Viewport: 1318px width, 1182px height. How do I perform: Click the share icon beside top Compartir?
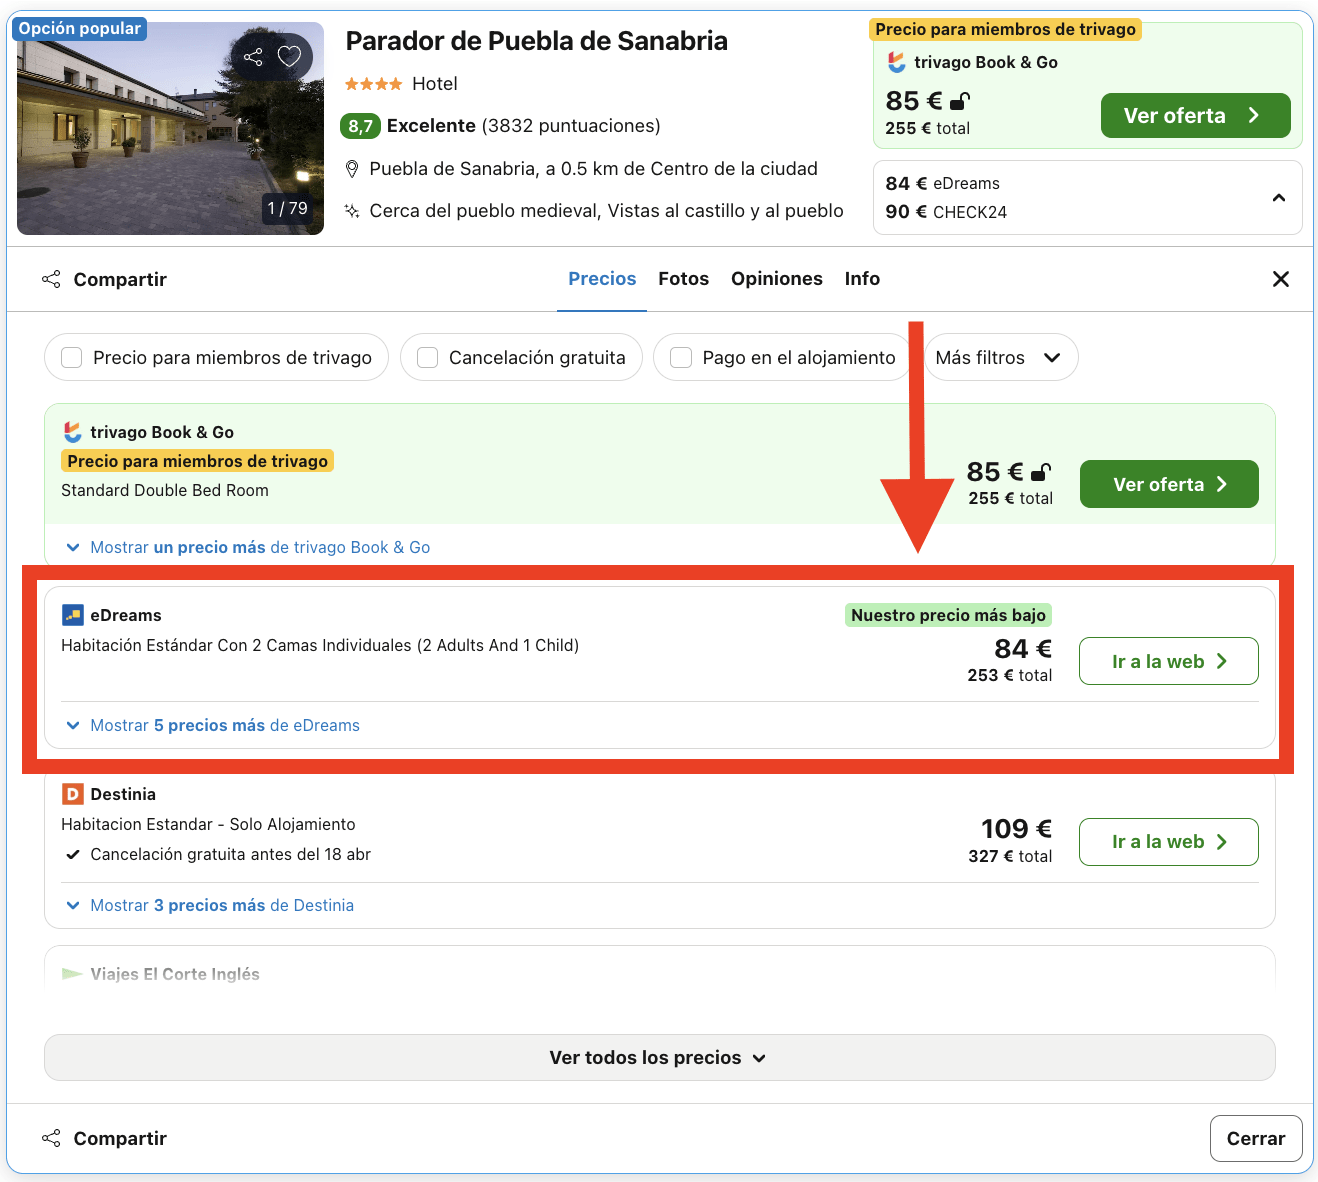51,279
